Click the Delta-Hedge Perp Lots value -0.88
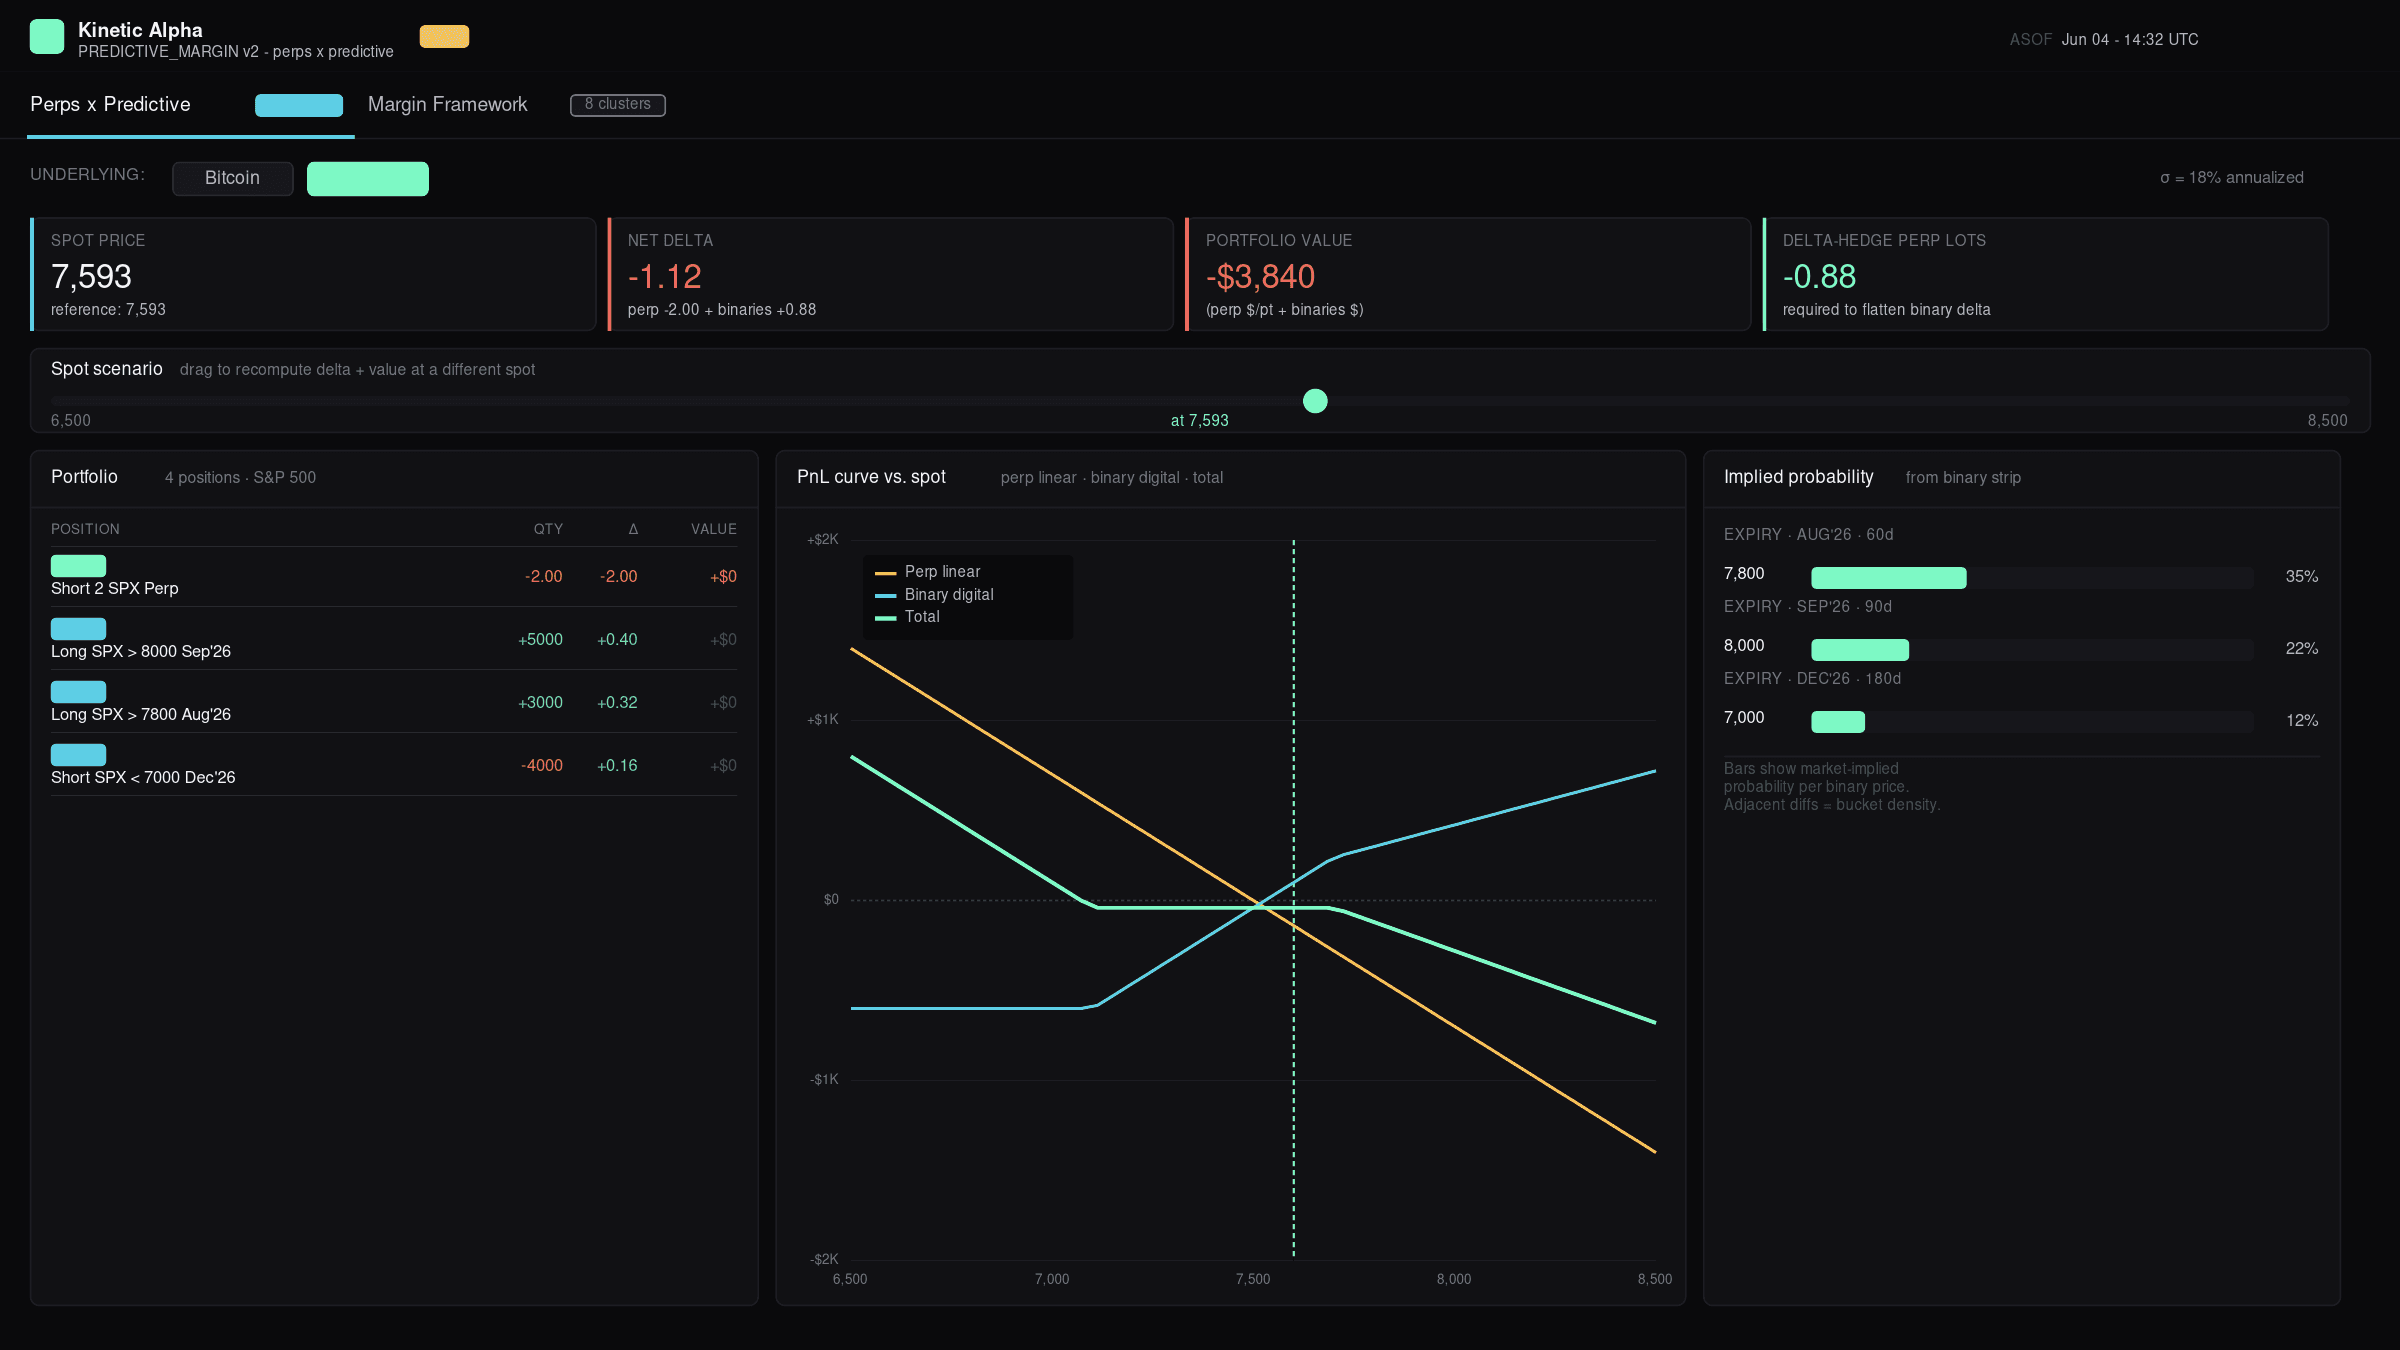This screenshot has width=2400, height=1350. click(1819, 277)
